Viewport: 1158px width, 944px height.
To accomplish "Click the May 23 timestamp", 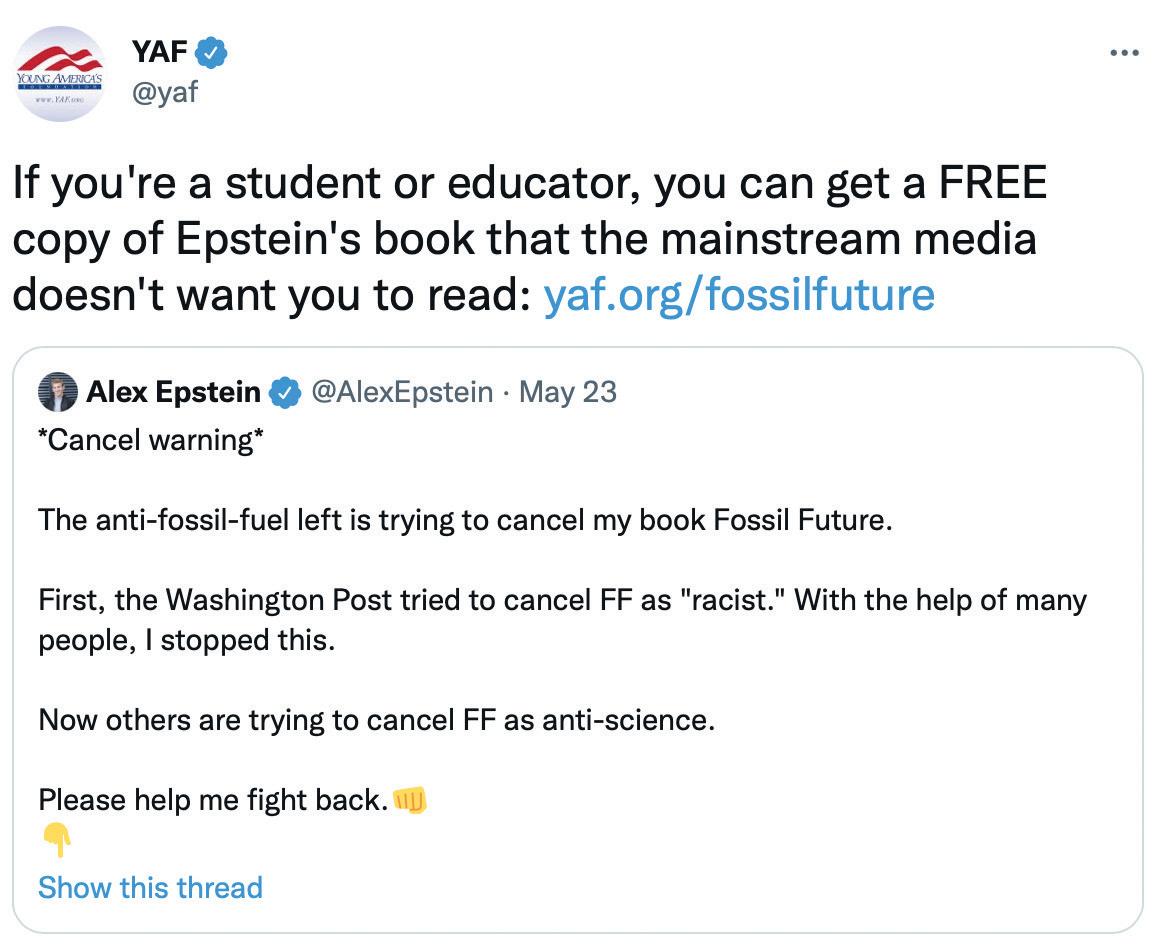I will (568, 392).
